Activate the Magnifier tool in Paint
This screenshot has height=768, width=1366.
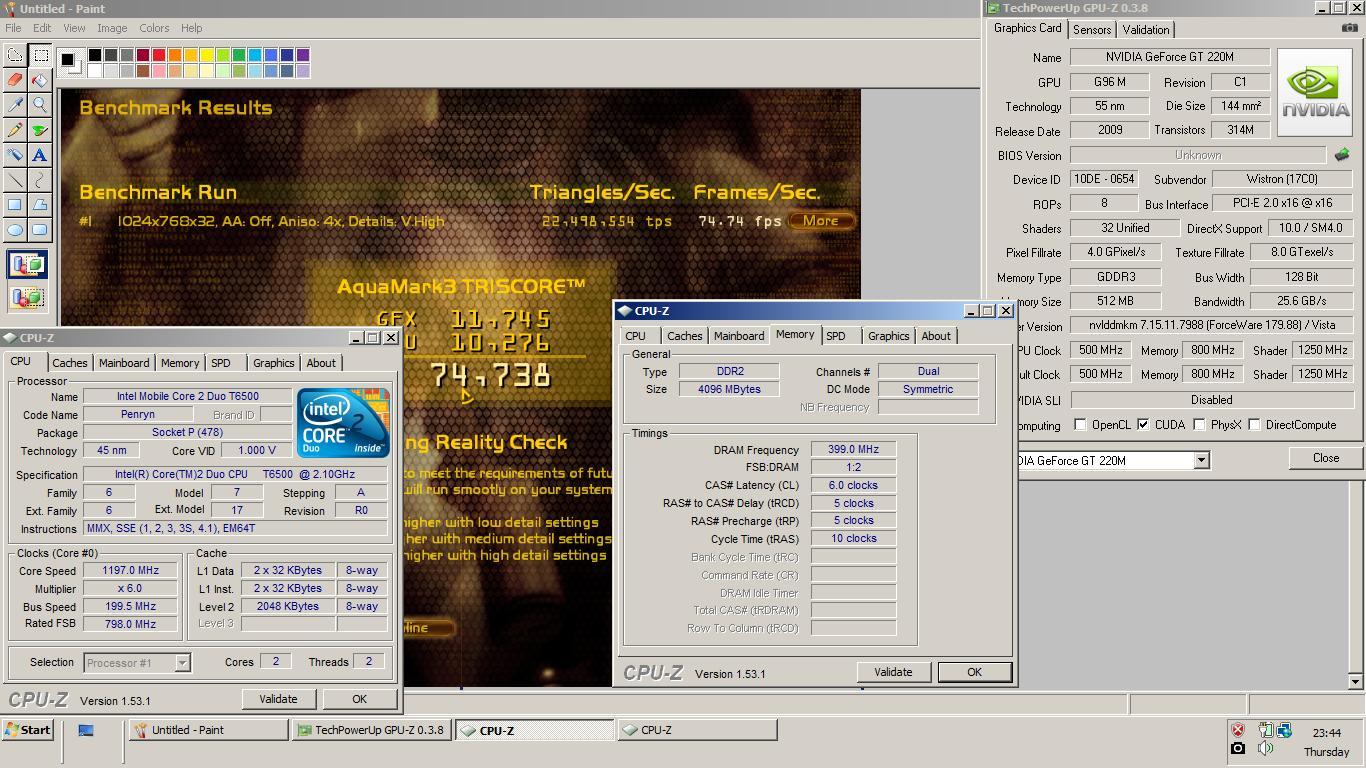40,105
